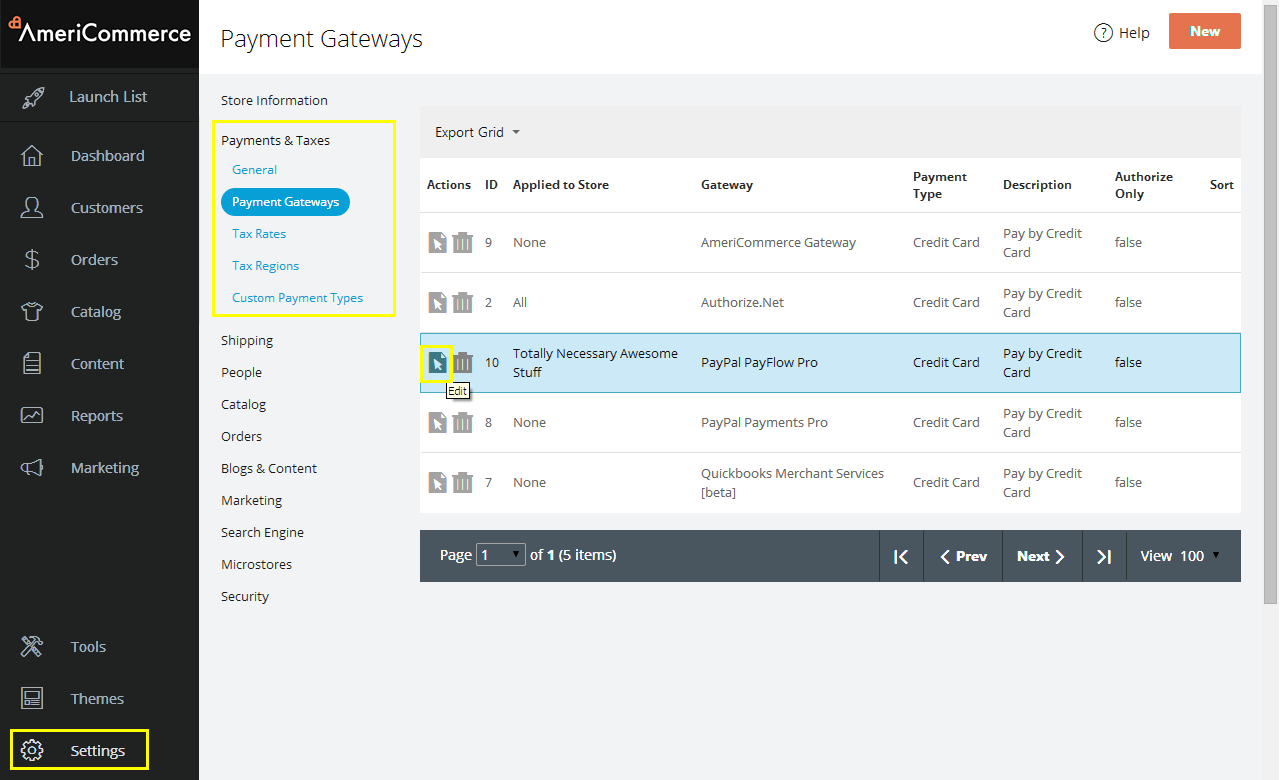Image resolution: width=1280 pixels, height=780 pixels.
Task: Click the Customers person icon
Action: pos(32,208)
